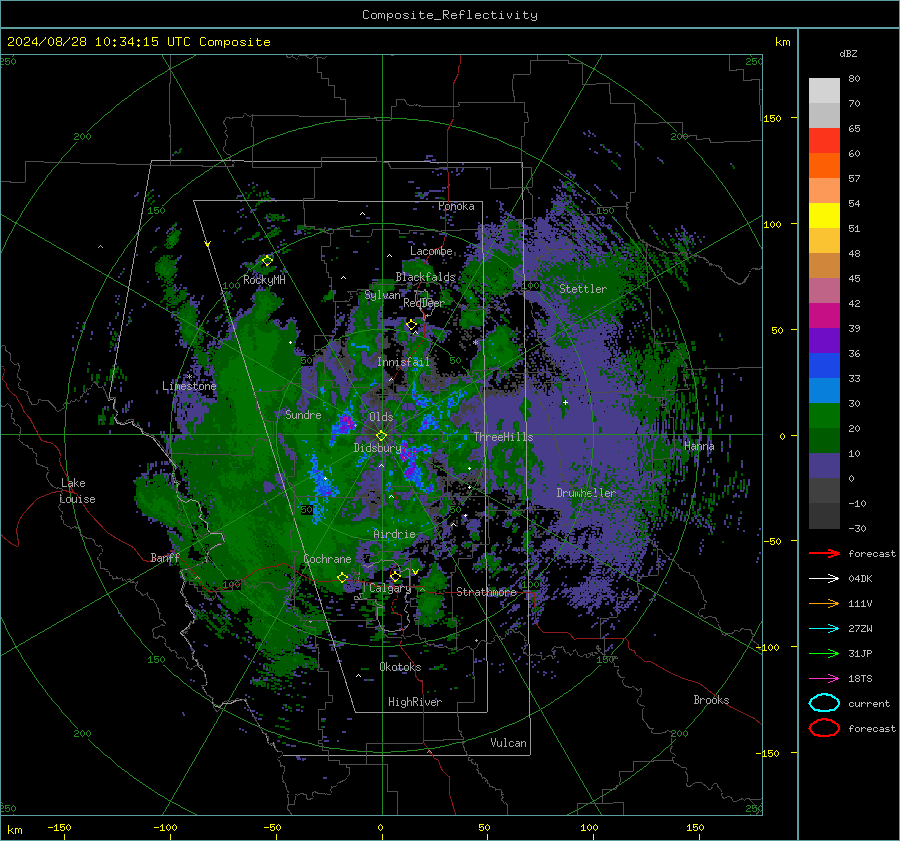The height and width of the screenshot is (841, 900).
Task: Click the Brooks label
Action: [x=711, y=700]
